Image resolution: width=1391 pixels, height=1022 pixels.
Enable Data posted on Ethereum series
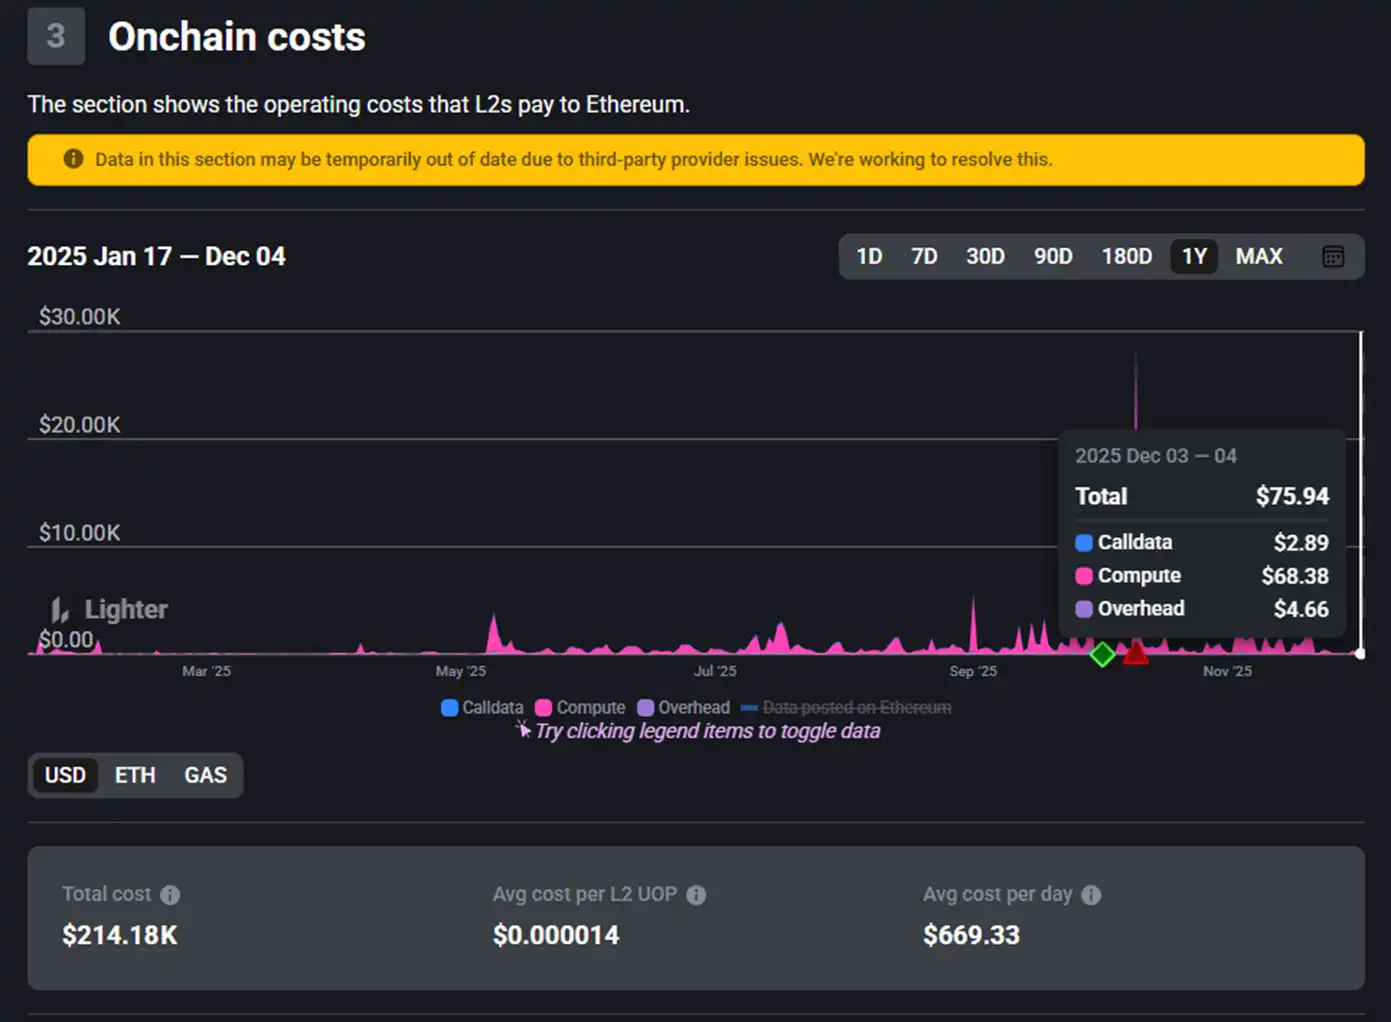pyautogui.click(x=846, y=708)
